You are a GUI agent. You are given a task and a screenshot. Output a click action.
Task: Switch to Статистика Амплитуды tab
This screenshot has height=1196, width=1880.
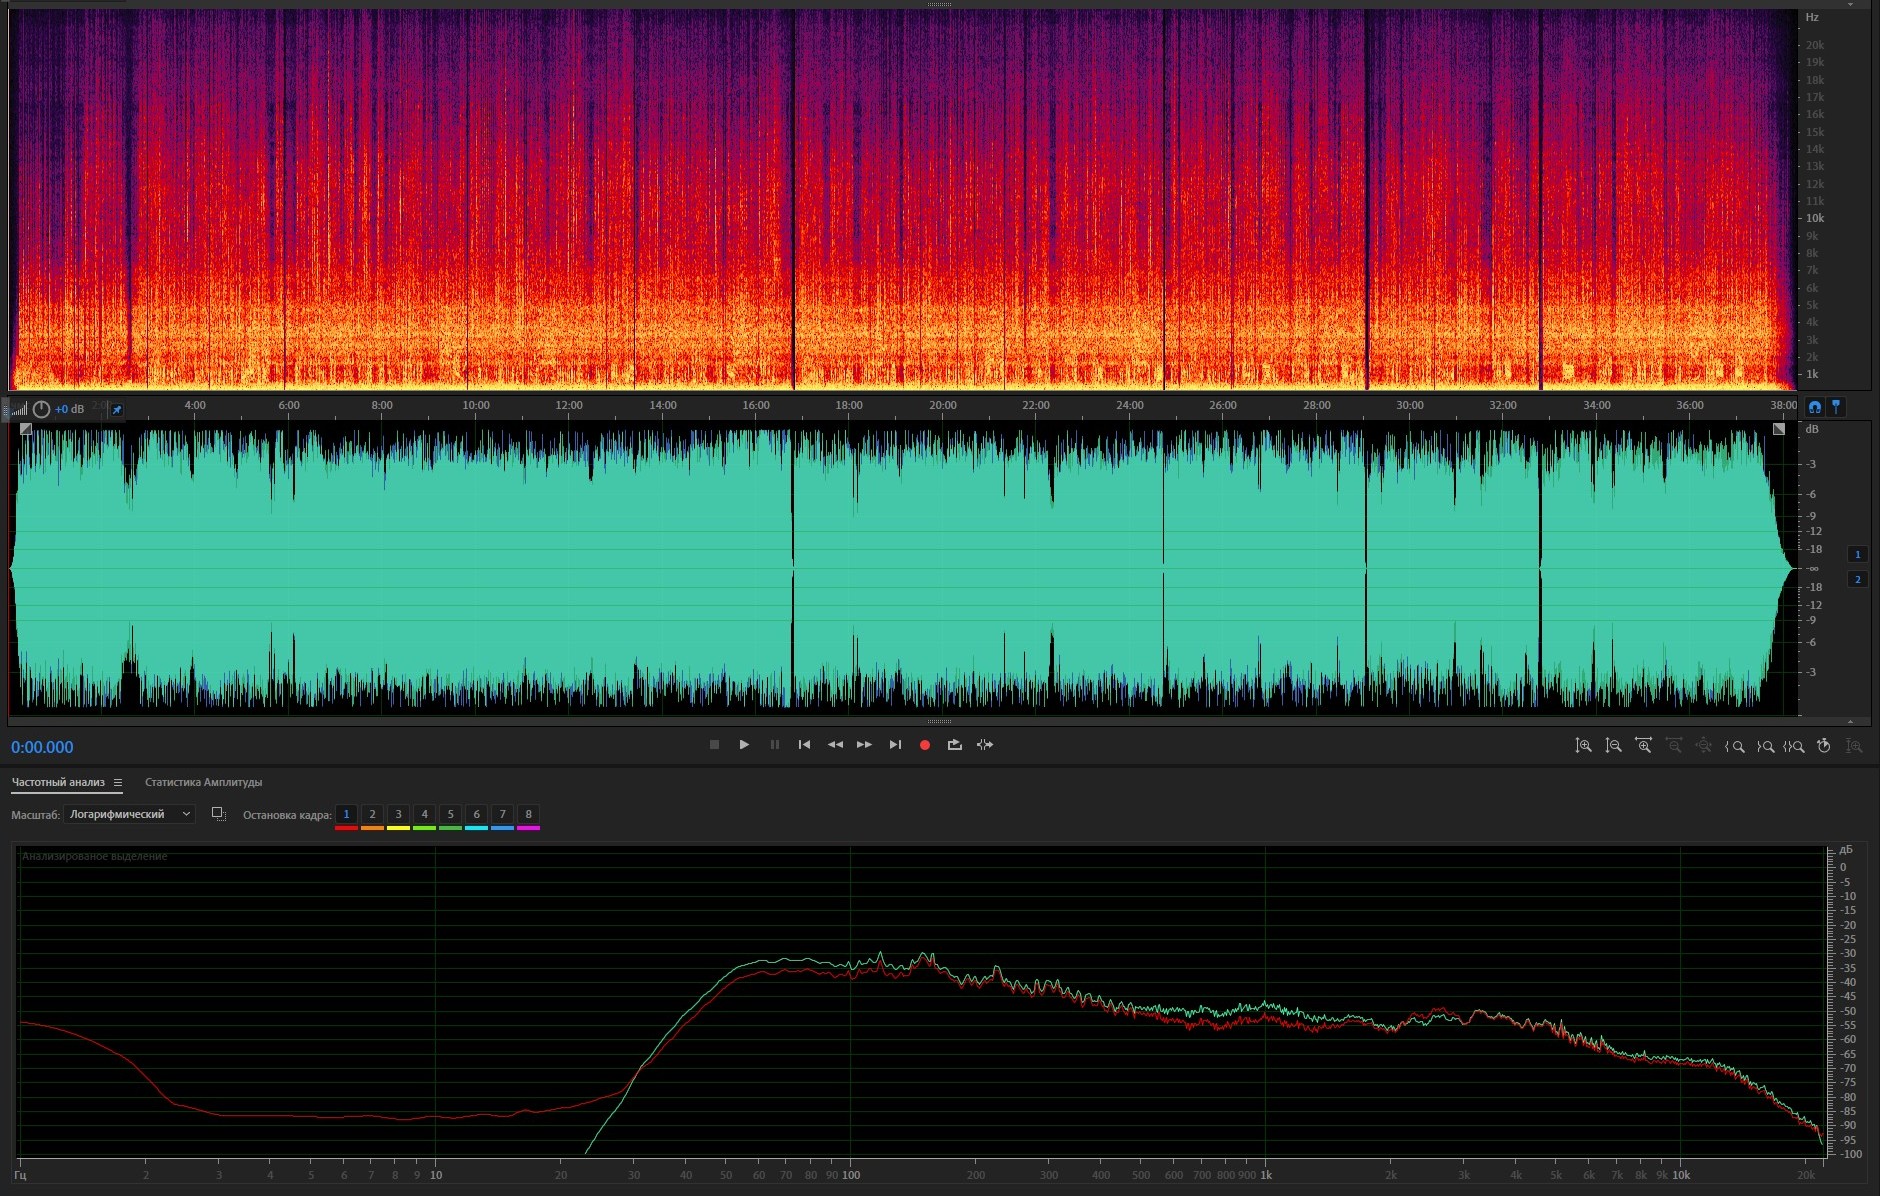coord(203,782)
